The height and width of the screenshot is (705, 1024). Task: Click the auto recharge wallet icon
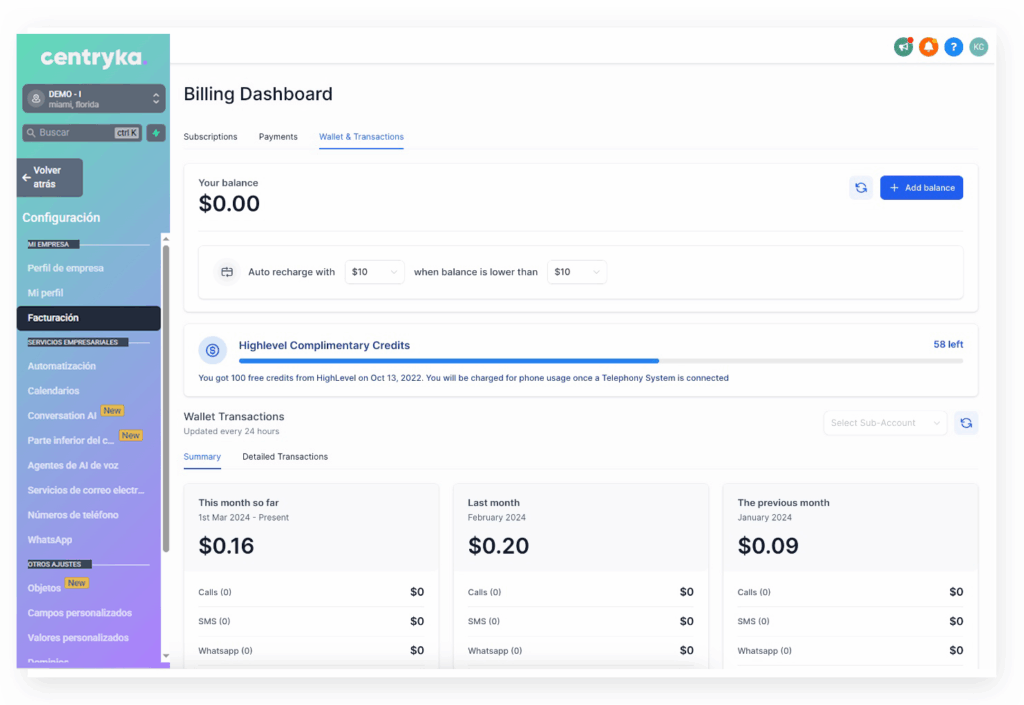pyautogui.click(x=227, y=272)
